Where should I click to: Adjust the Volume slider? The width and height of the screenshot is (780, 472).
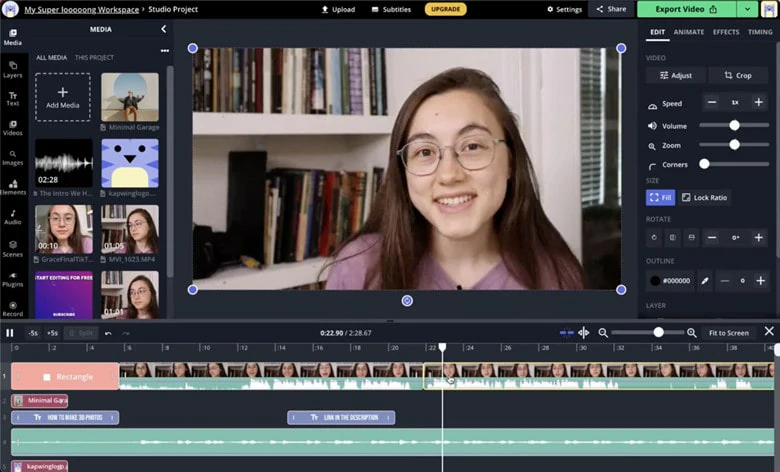click(x=734, y=125)
